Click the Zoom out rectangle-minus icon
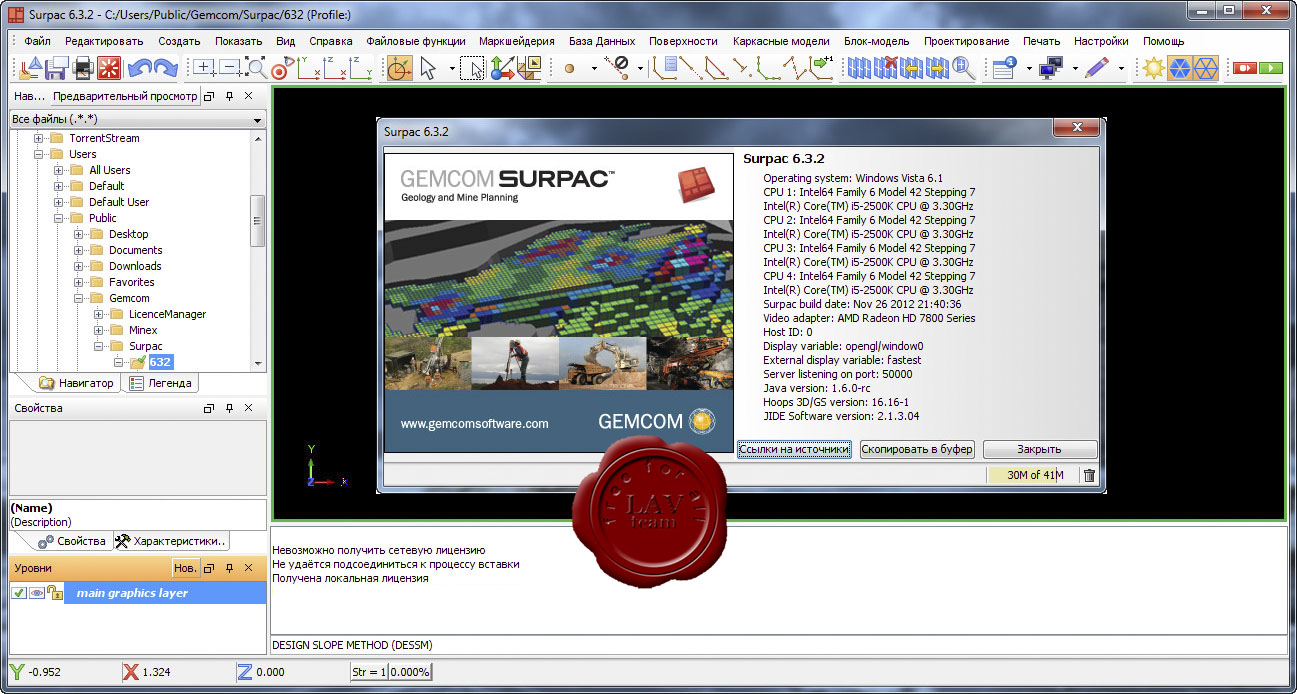Viewport: 1297px width, 694px height. [x=230, y=68]
